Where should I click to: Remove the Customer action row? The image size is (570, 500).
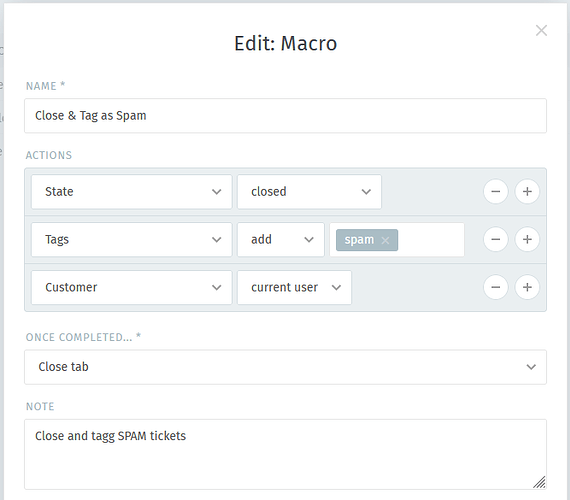(x=495, y=287)
